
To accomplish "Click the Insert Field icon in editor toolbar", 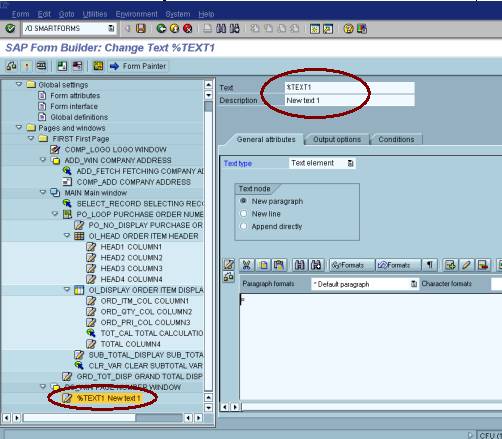I will click(450, 265).
